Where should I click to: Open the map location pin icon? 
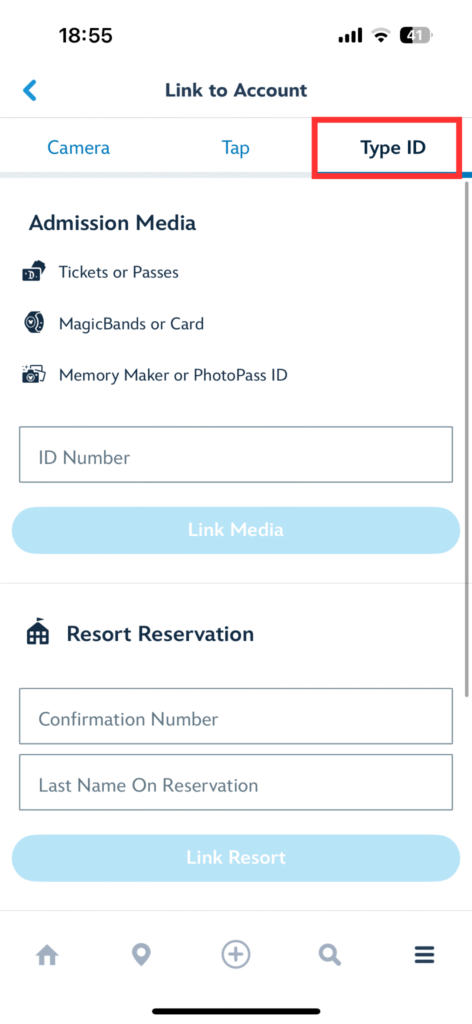pos(141,955)
